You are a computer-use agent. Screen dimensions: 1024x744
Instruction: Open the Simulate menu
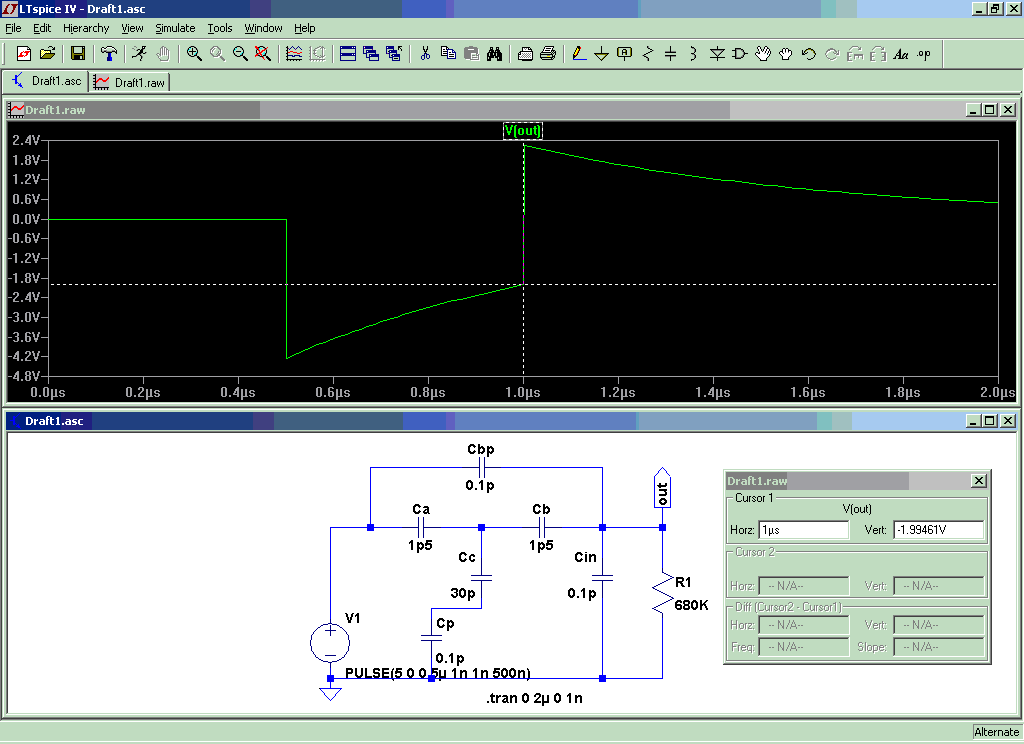coord(175,28)
